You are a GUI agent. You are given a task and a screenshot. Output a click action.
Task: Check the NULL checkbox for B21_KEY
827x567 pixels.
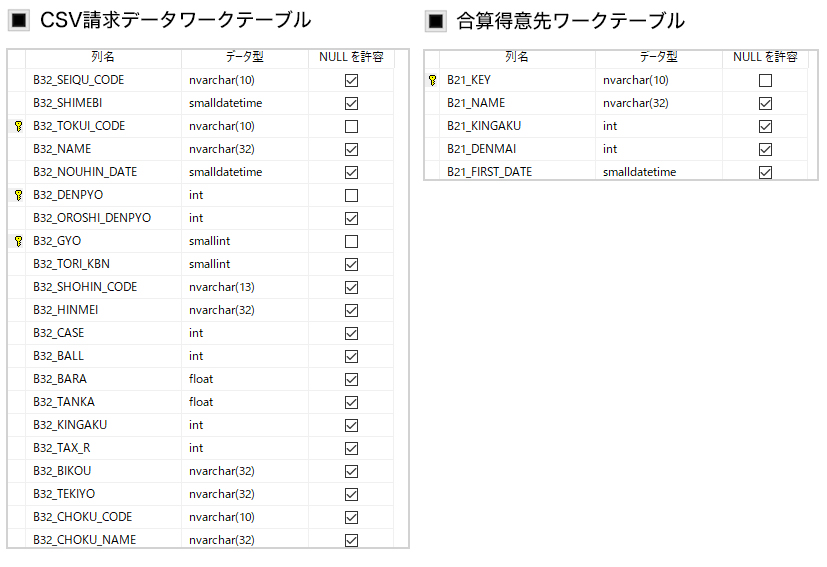click(765, 80)
